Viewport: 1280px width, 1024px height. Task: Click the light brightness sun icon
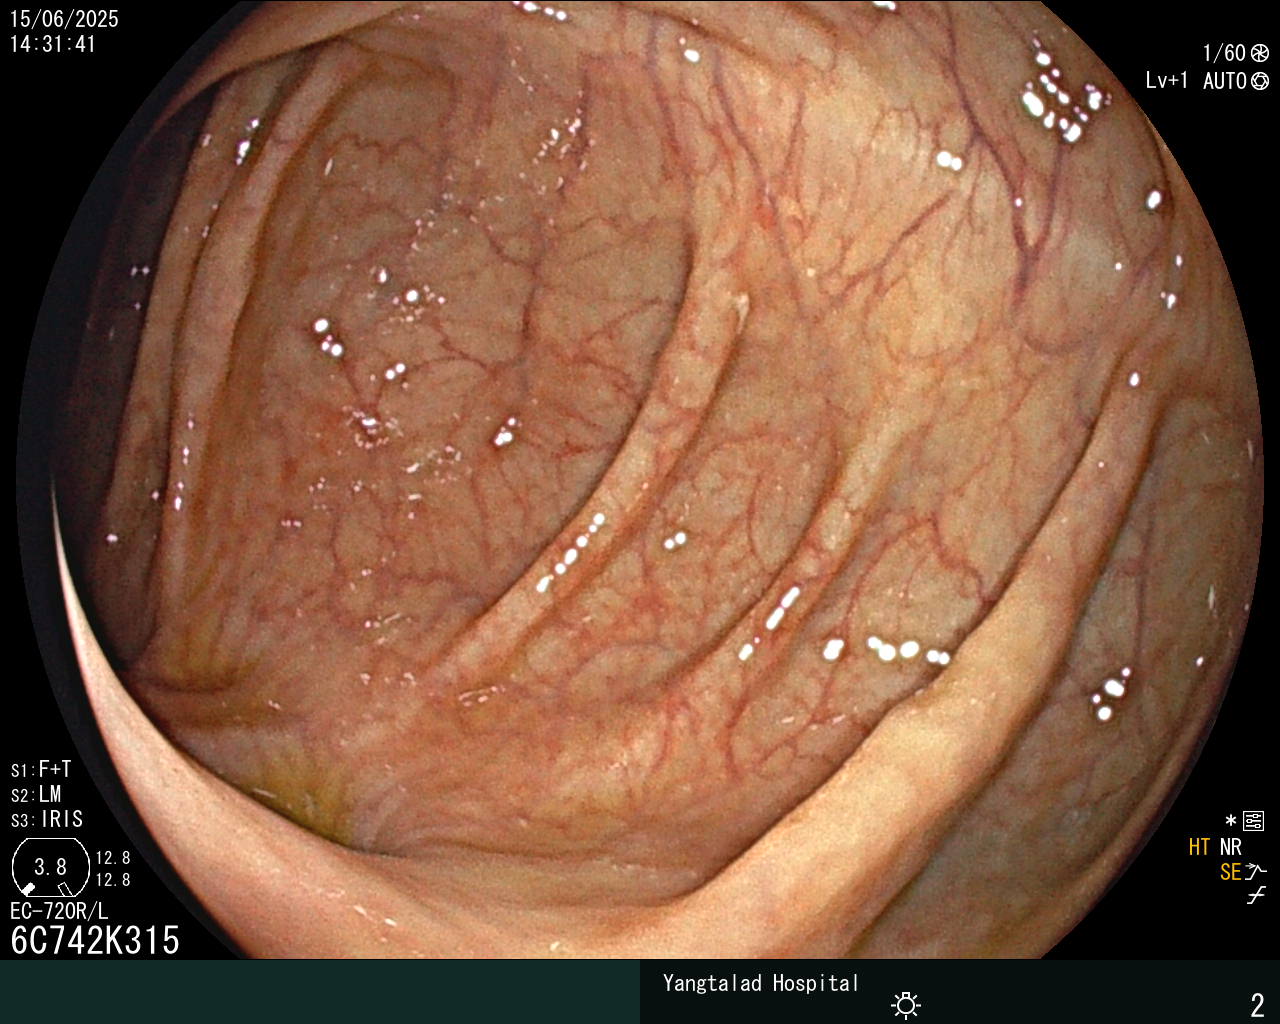[x=906, y=1004]
